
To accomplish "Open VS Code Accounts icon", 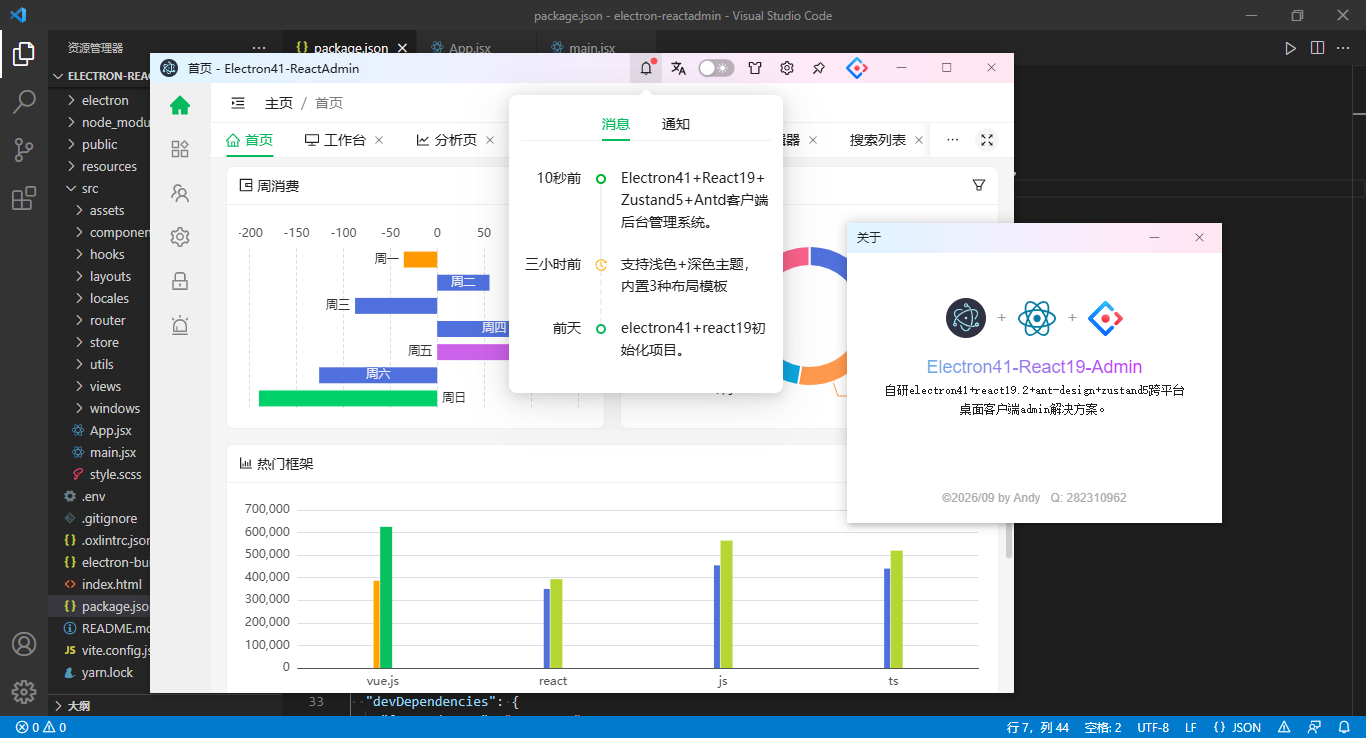I will [24, 644].
